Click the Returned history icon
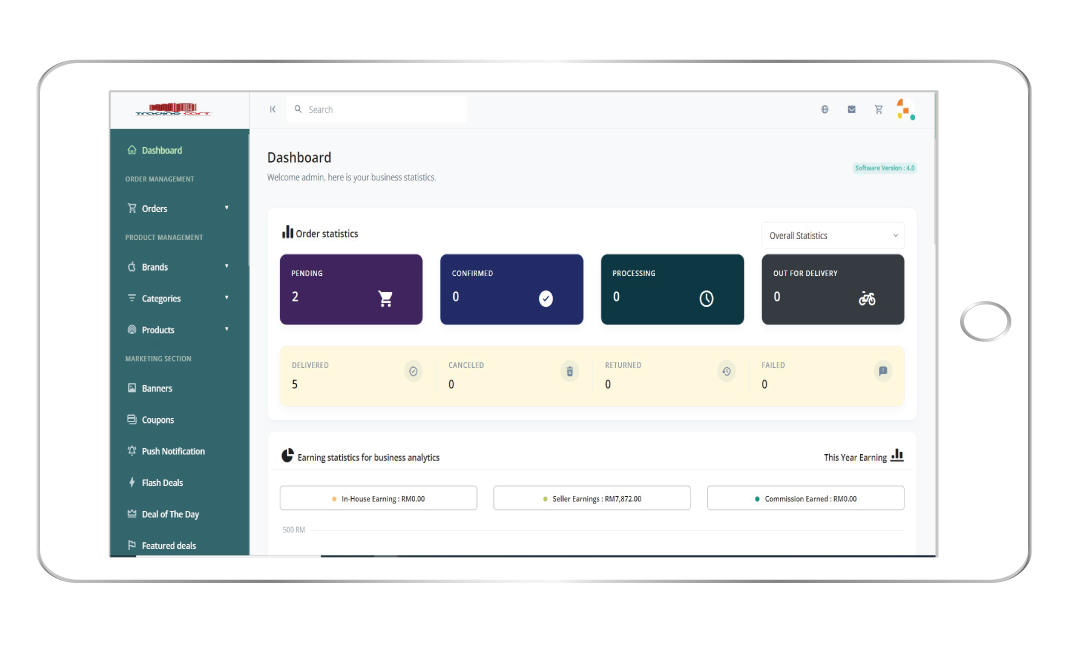 (726, 371)
